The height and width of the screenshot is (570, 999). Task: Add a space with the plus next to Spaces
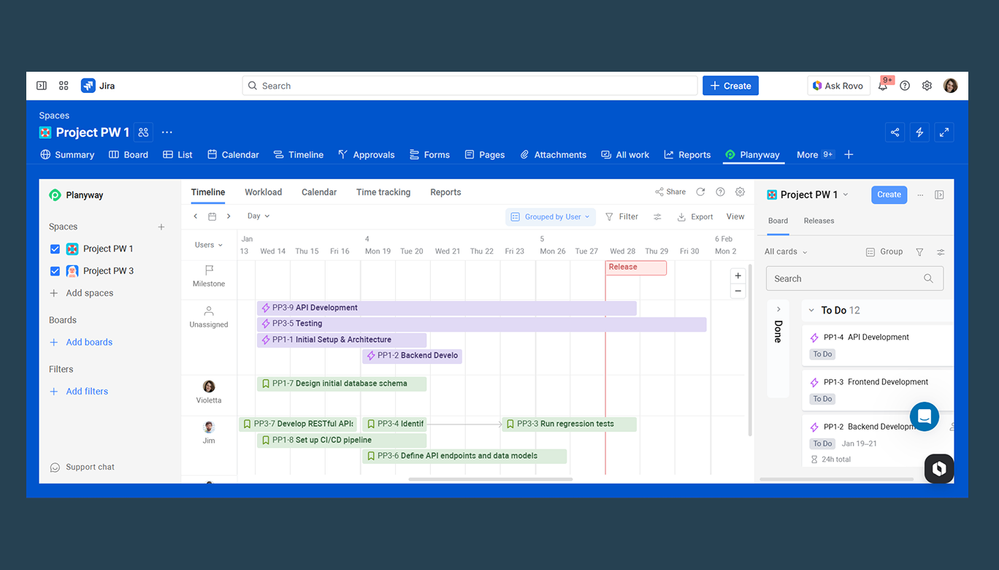[x=161, y=227]
